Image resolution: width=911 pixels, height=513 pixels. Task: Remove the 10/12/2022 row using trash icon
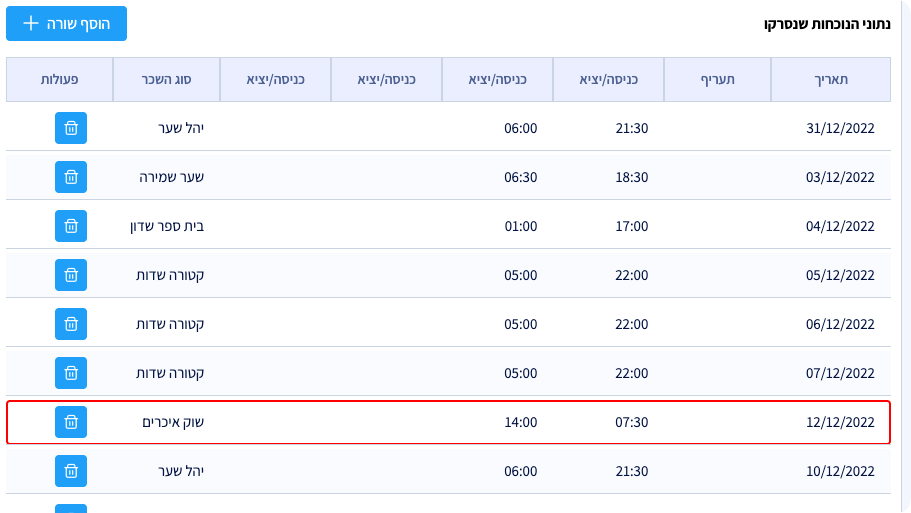(71, 471)
